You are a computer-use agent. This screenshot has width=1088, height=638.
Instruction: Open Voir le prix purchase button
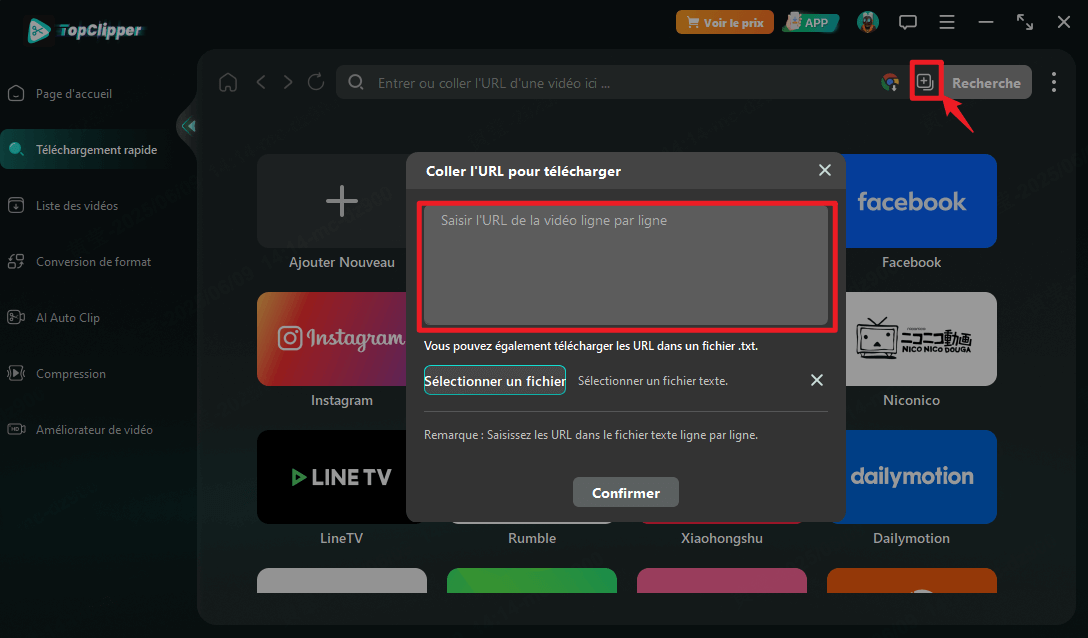click(724, 22)
